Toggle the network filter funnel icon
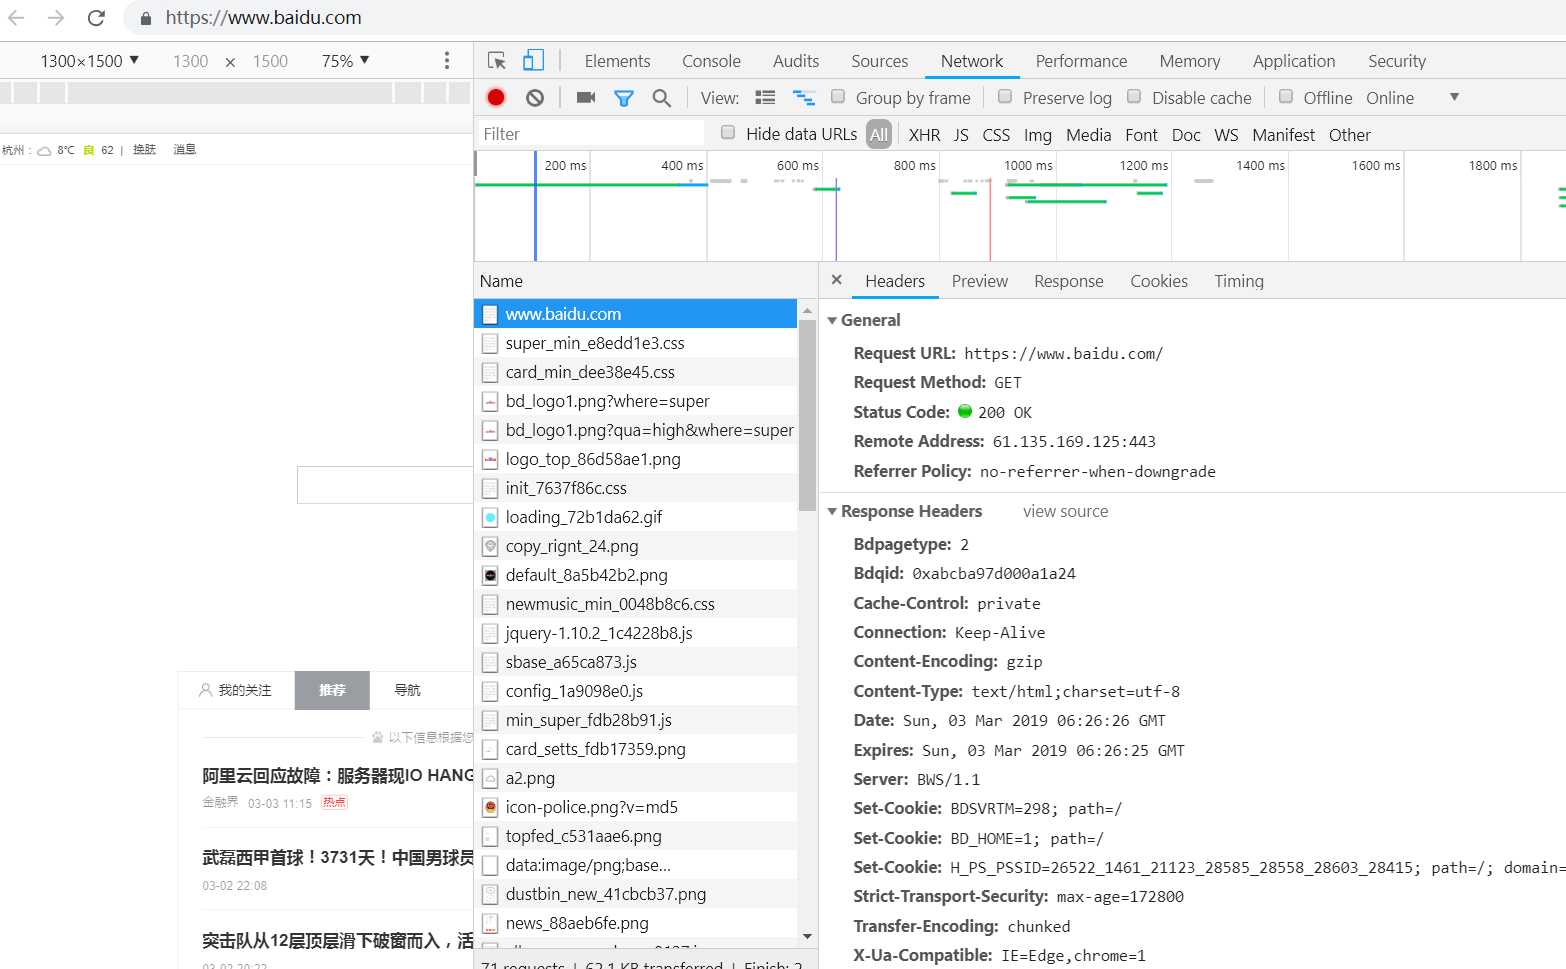The image size is (1566, 969). 624,98
